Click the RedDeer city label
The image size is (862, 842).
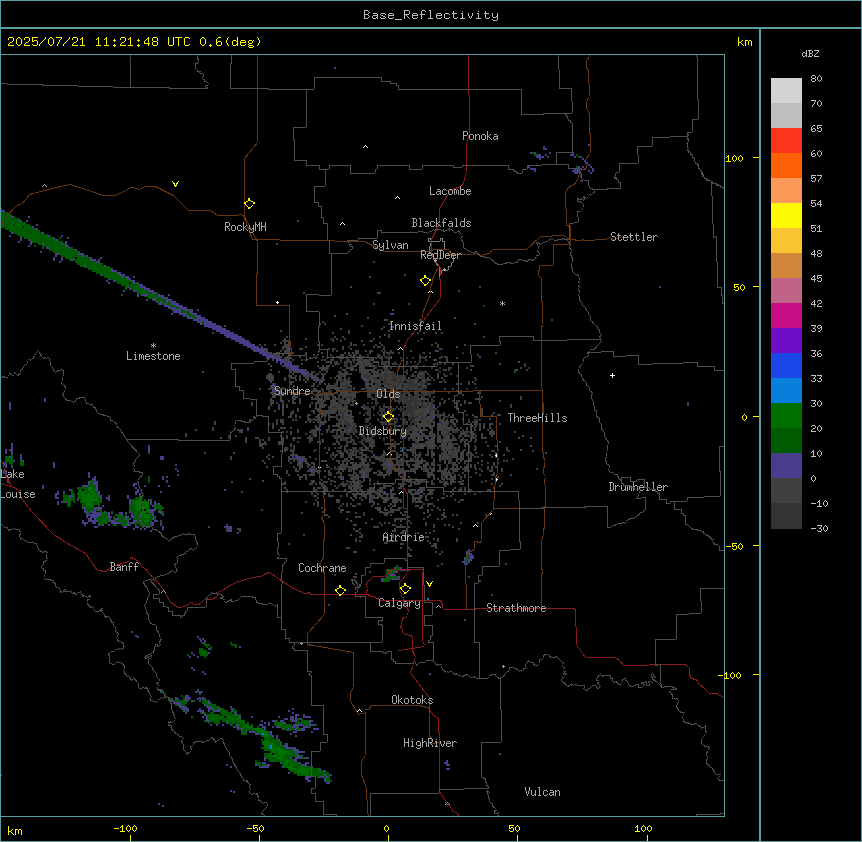pos(440,255)
